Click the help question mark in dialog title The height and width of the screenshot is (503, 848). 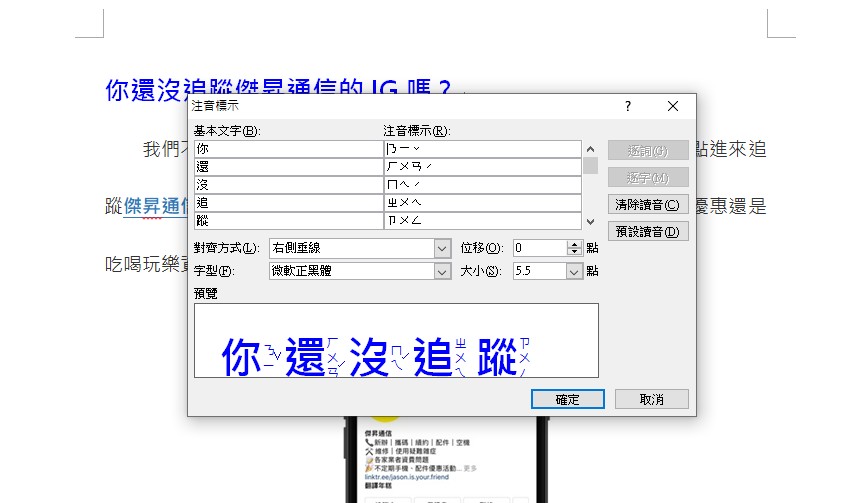(x=628, y=106)
